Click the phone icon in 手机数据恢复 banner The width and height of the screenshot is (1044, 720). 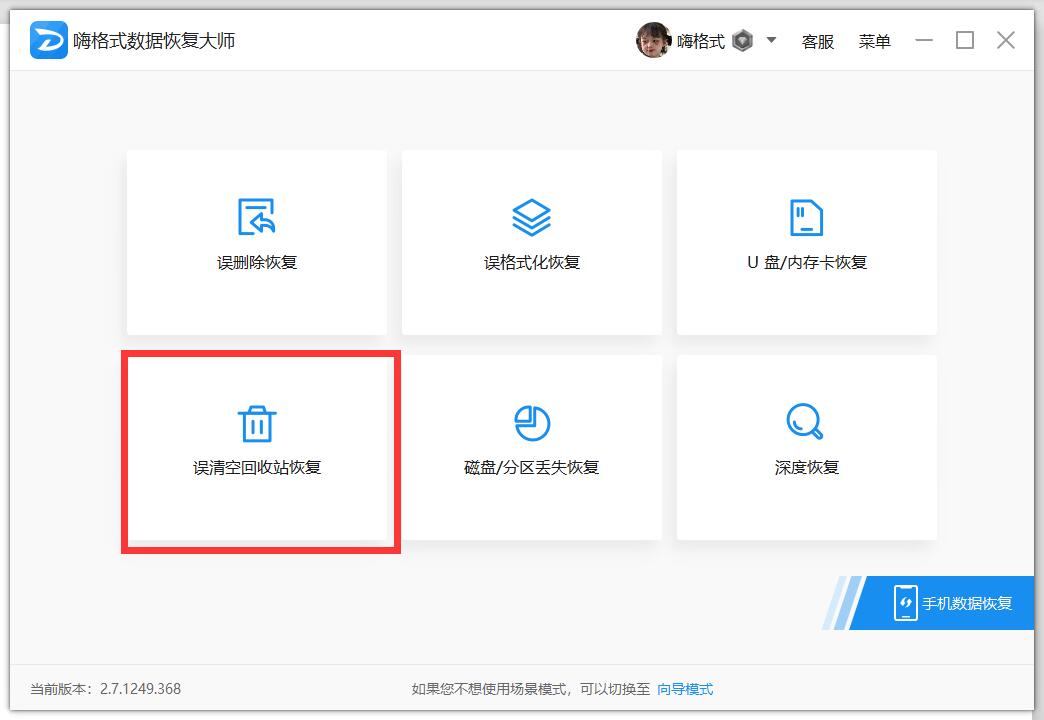pyautogui.click(x=906, y=603)
